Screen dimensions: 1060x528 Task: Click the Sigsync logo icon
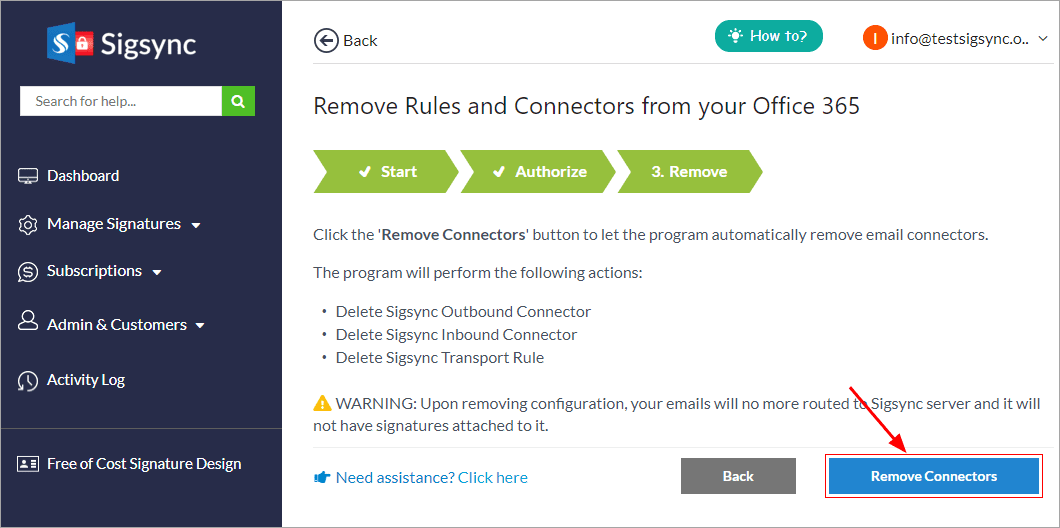71,44
